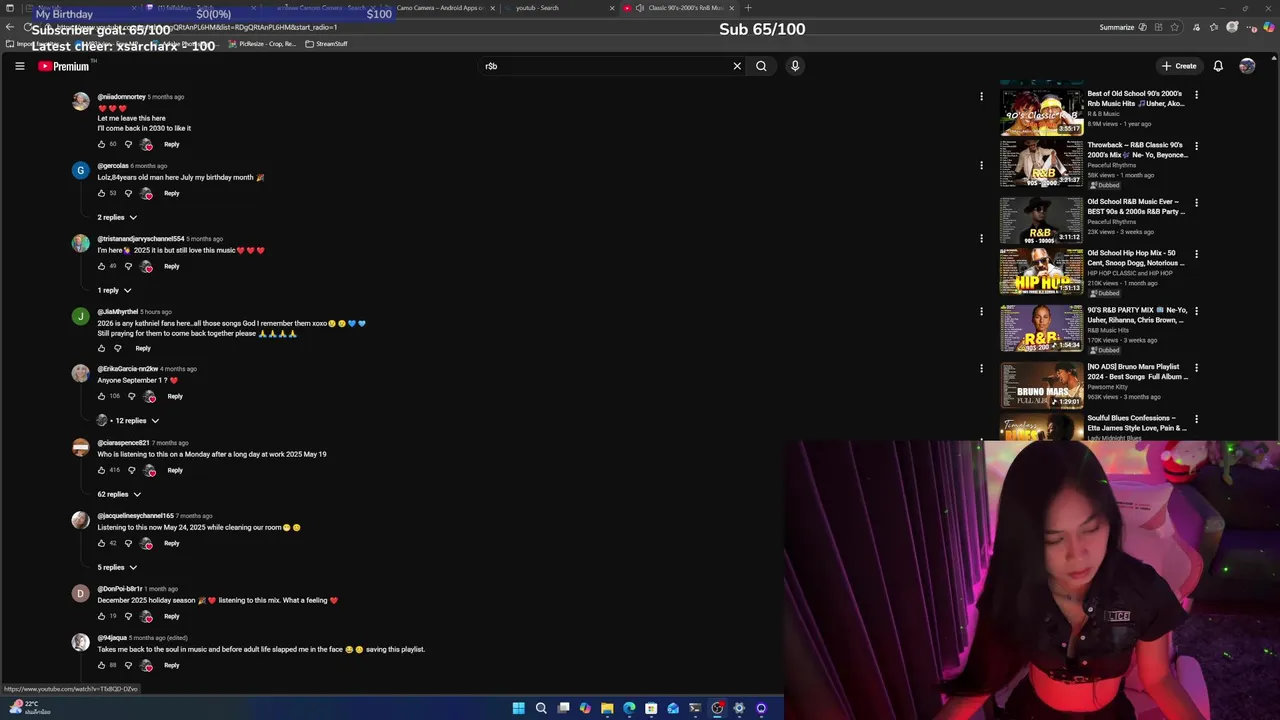
Task: Open options menu for @JiaMhyrthel's comment
Action: click(x=981, y=312)
